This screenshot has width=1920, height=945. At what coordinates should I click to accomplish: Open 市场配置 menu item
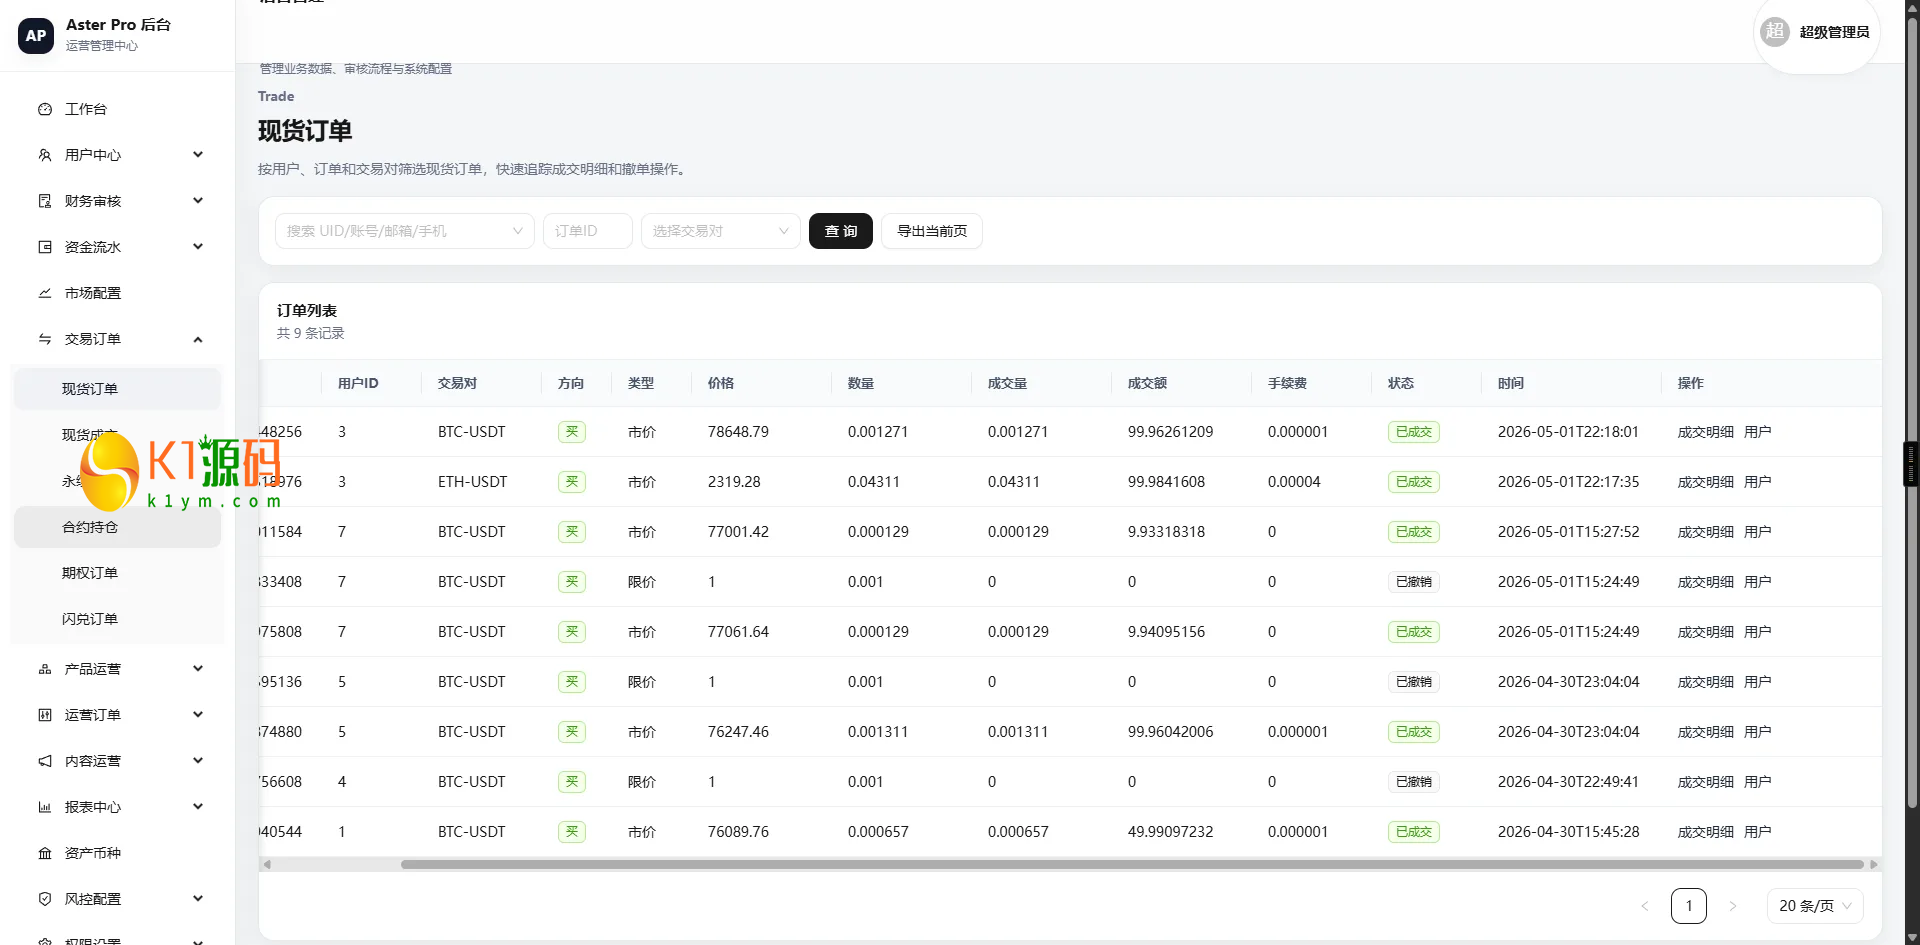point(117,293)
